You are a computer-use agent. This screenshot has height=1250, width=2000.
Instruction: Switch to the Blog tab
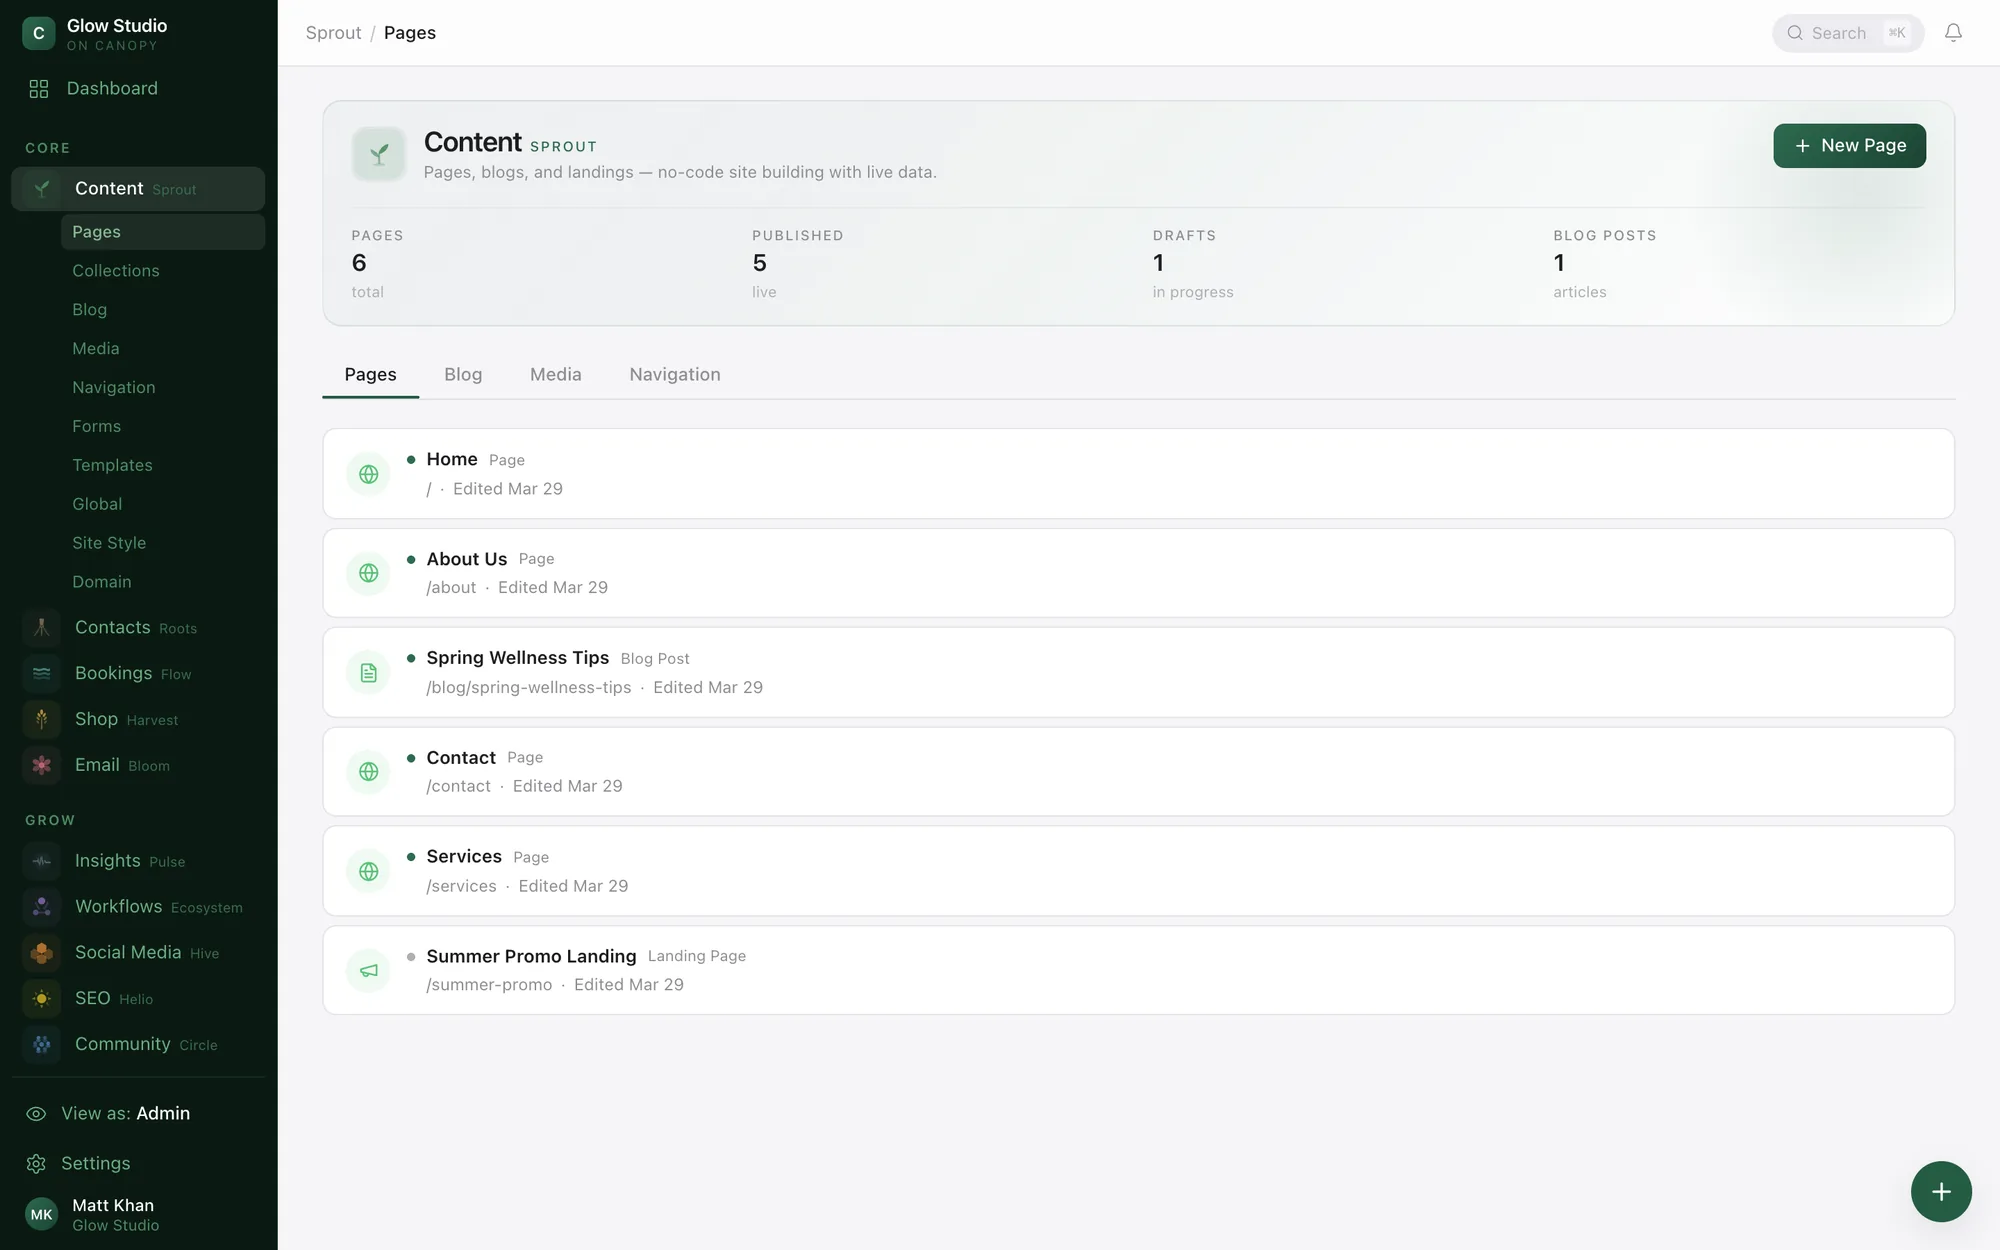pos(463,375)
